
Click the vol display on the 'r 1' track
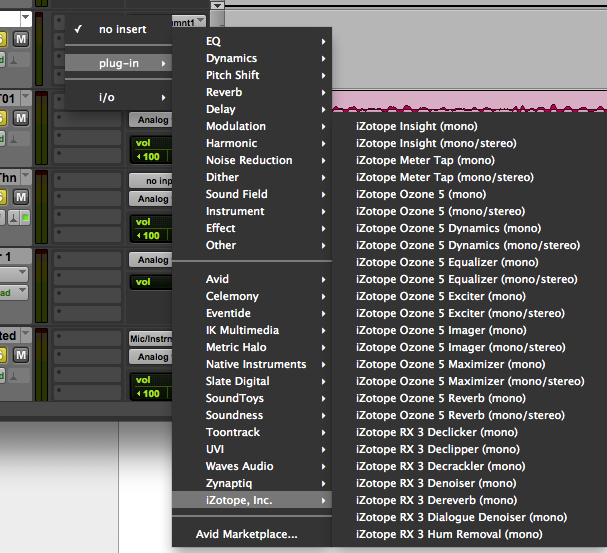pyautogui.click(x=151, y=282)
